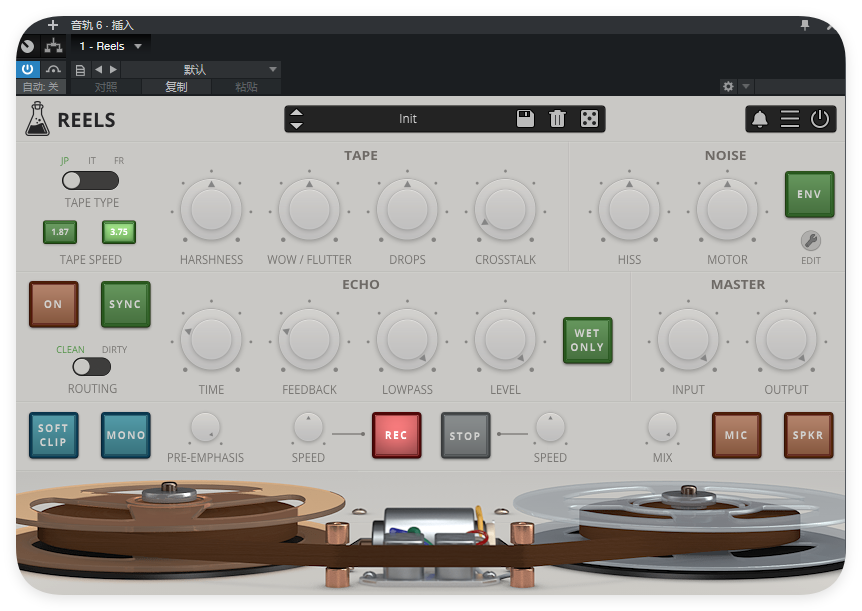Select the IT tape type label
The height and width of the screenshot is (611, 862).
coord(92,161)
